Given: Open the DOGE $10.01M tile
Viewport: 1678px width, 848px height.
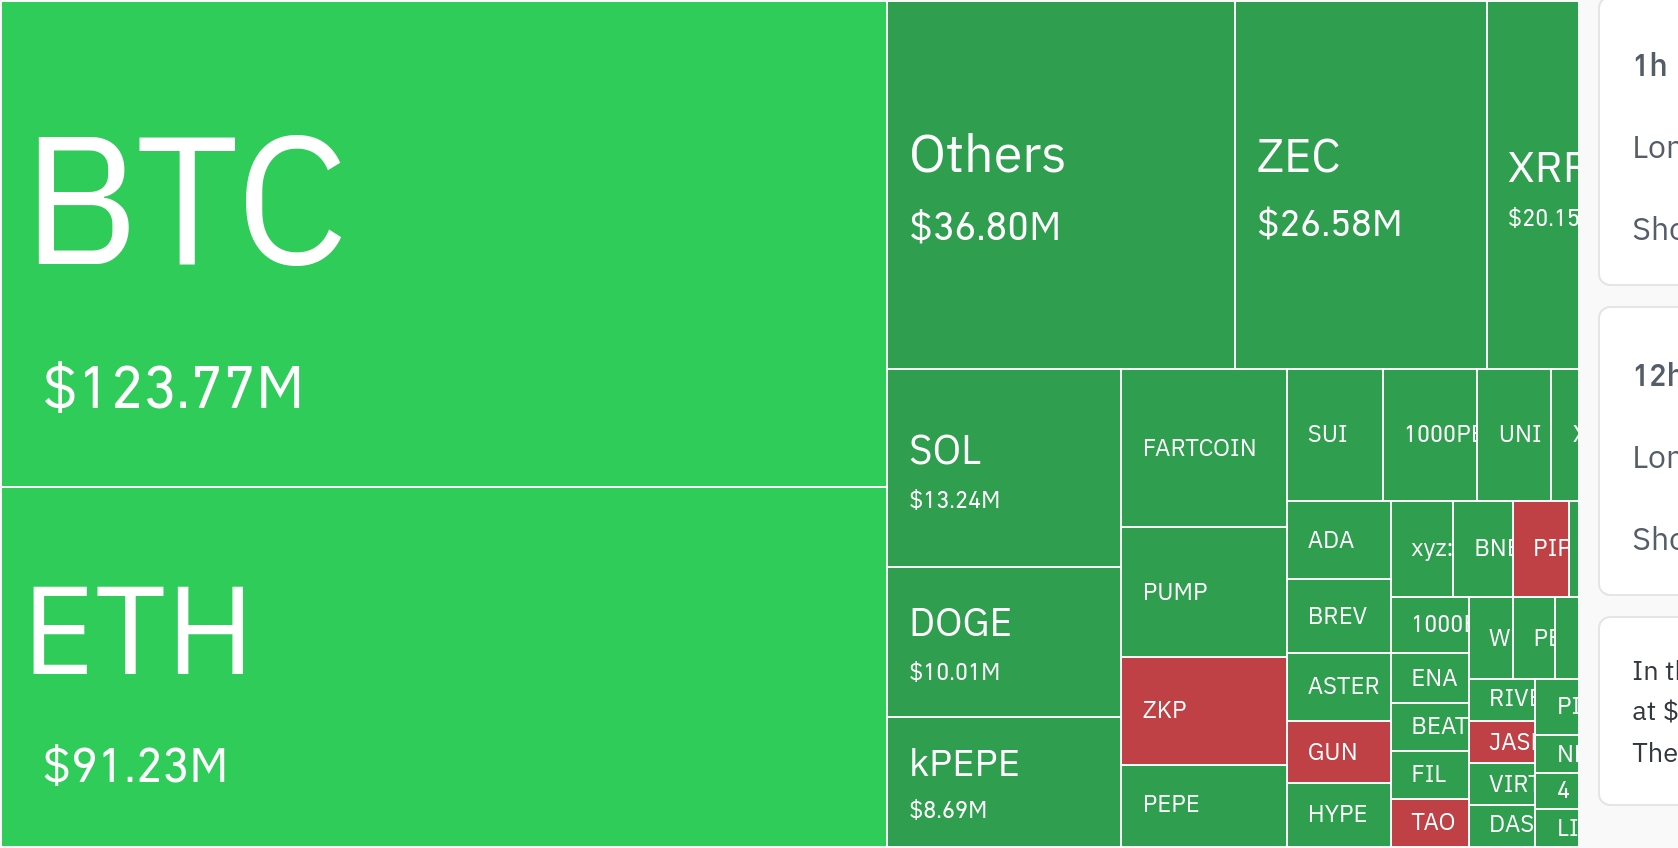Looking at the screenshot, I should point(1003,642).
